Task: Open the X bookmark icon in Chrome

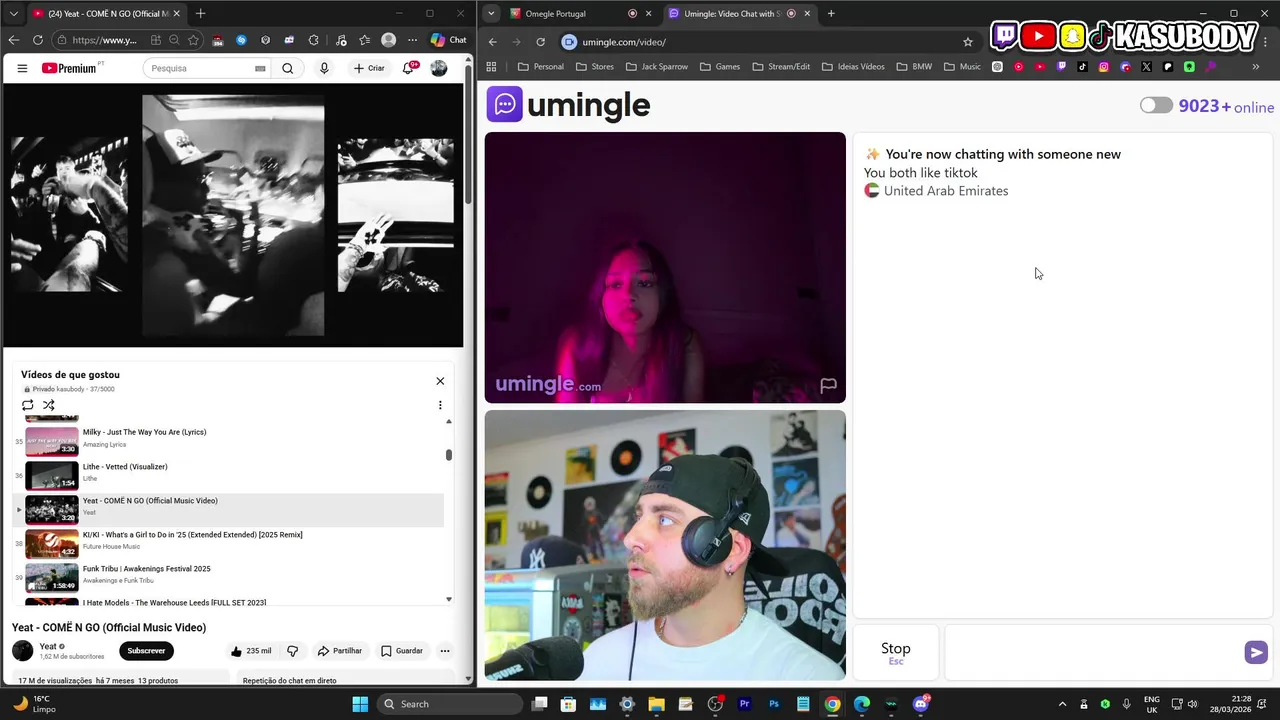Action: pyautogui.click(x=1146, y=67)
